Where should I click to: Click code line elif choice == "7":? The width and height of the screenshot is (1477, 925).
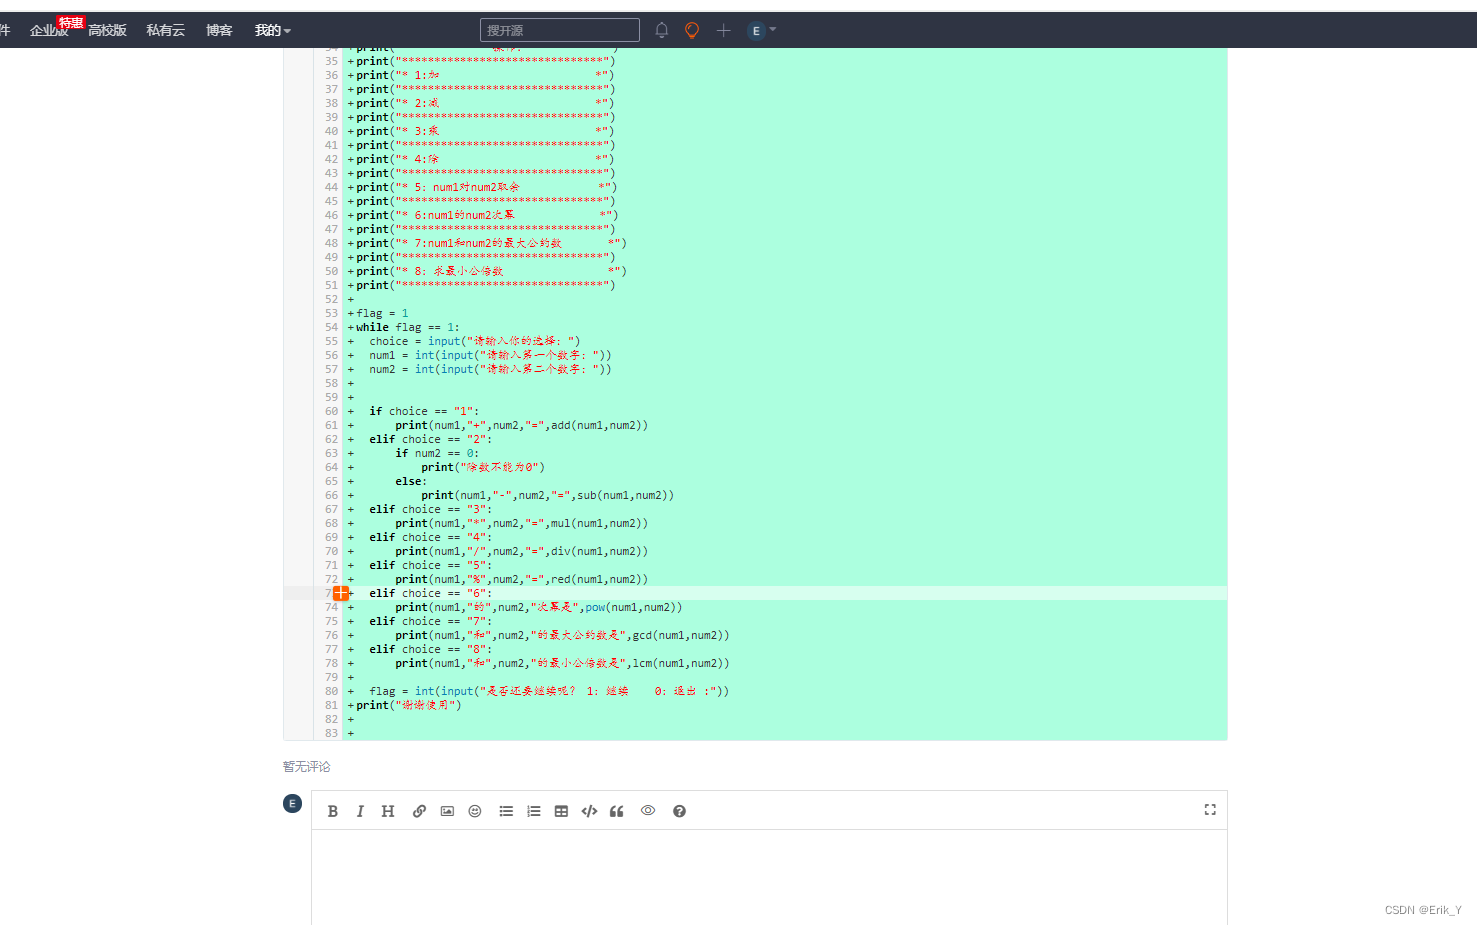[431, 621]
